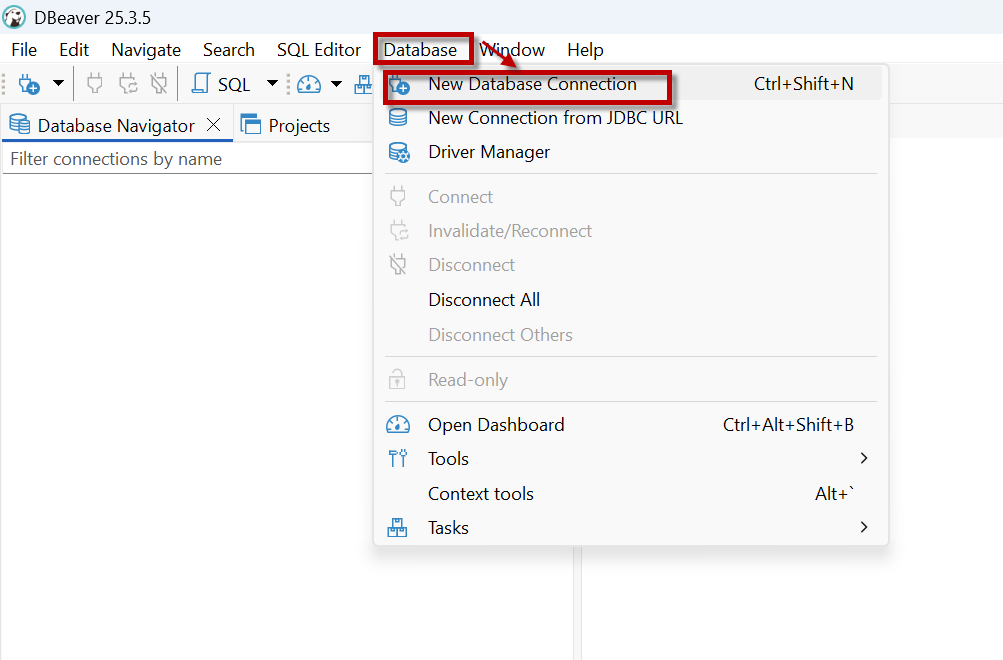Switch to the Projects tab
1003x660 pixels.
298,126
